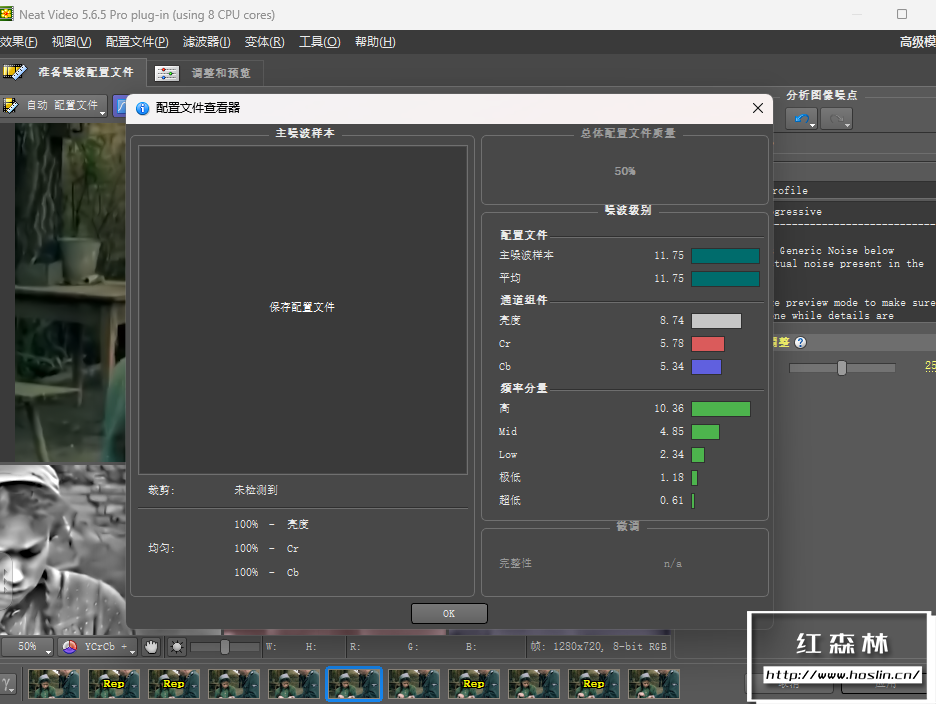Click the green Mid frequency bar
Screen dimensions: 936x704
tap(706, 432)
